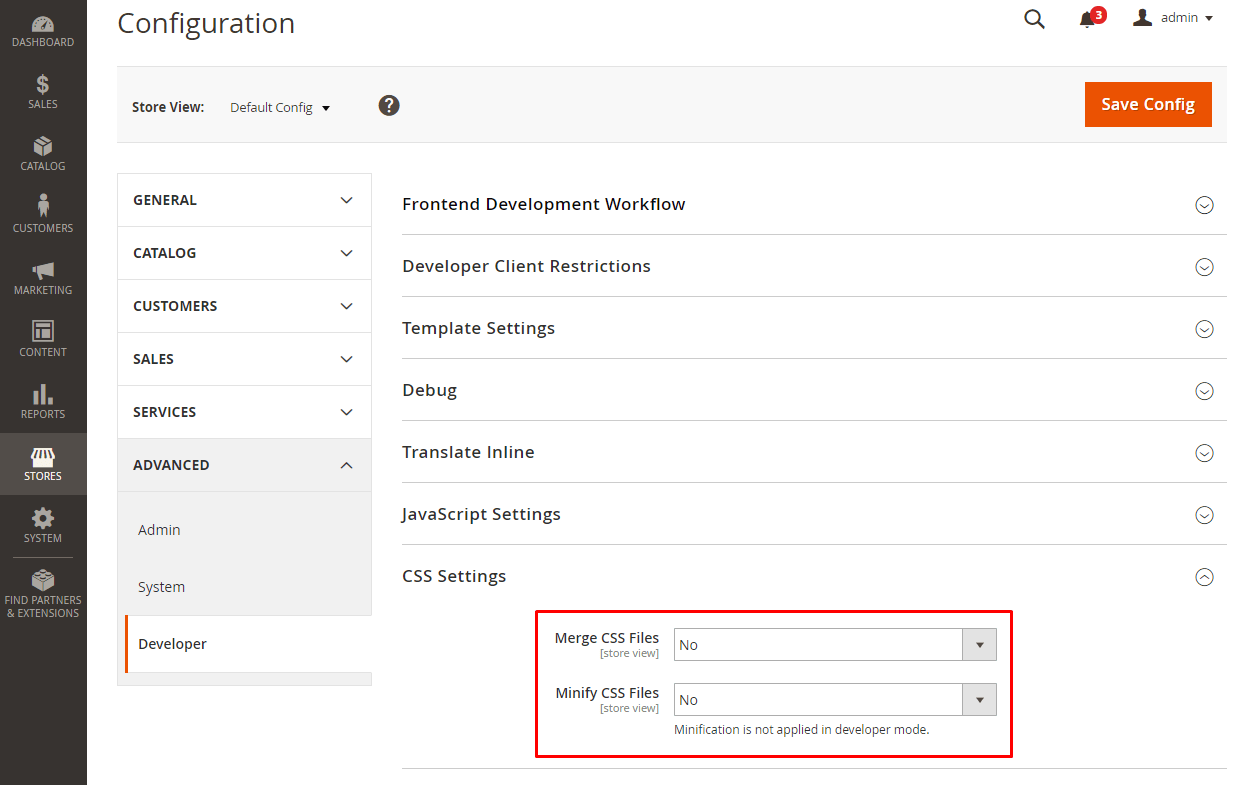Open the global search magnifier
Image resolution: width=1238 pixels, height=785 pixels.
tap(1034, 18)
